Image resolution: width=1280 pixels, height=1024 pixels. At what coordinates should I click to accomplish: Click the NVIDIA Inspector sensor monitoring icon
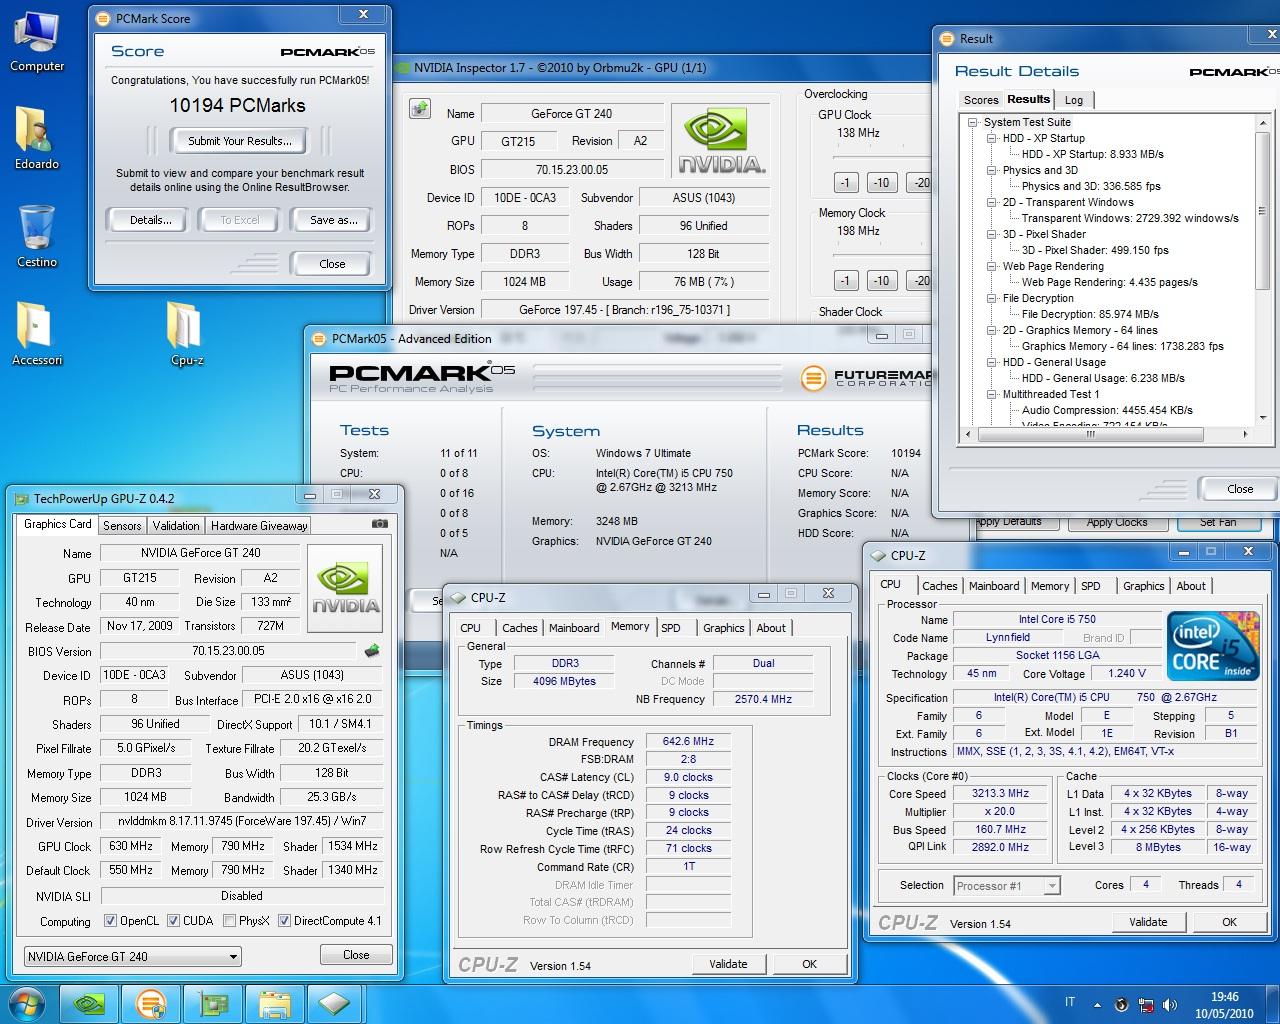(420, 109)
